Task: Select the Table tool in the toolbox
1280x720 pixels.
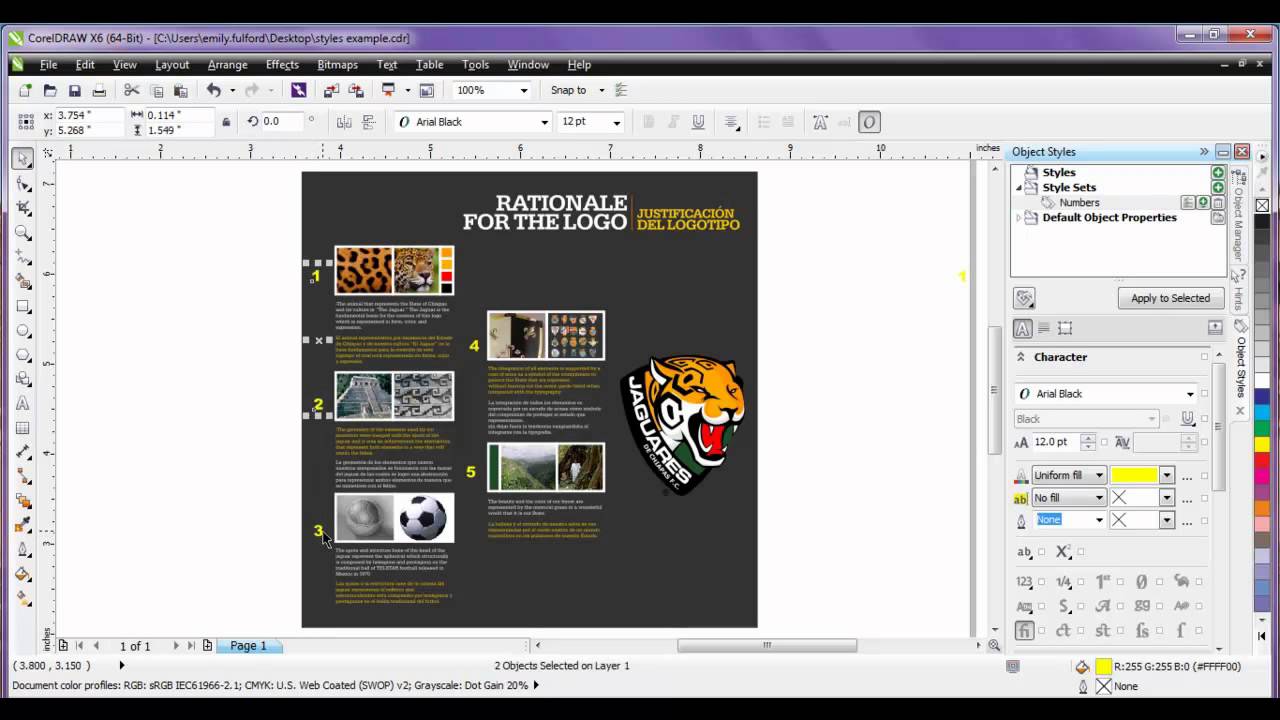Action: point(23,428)
